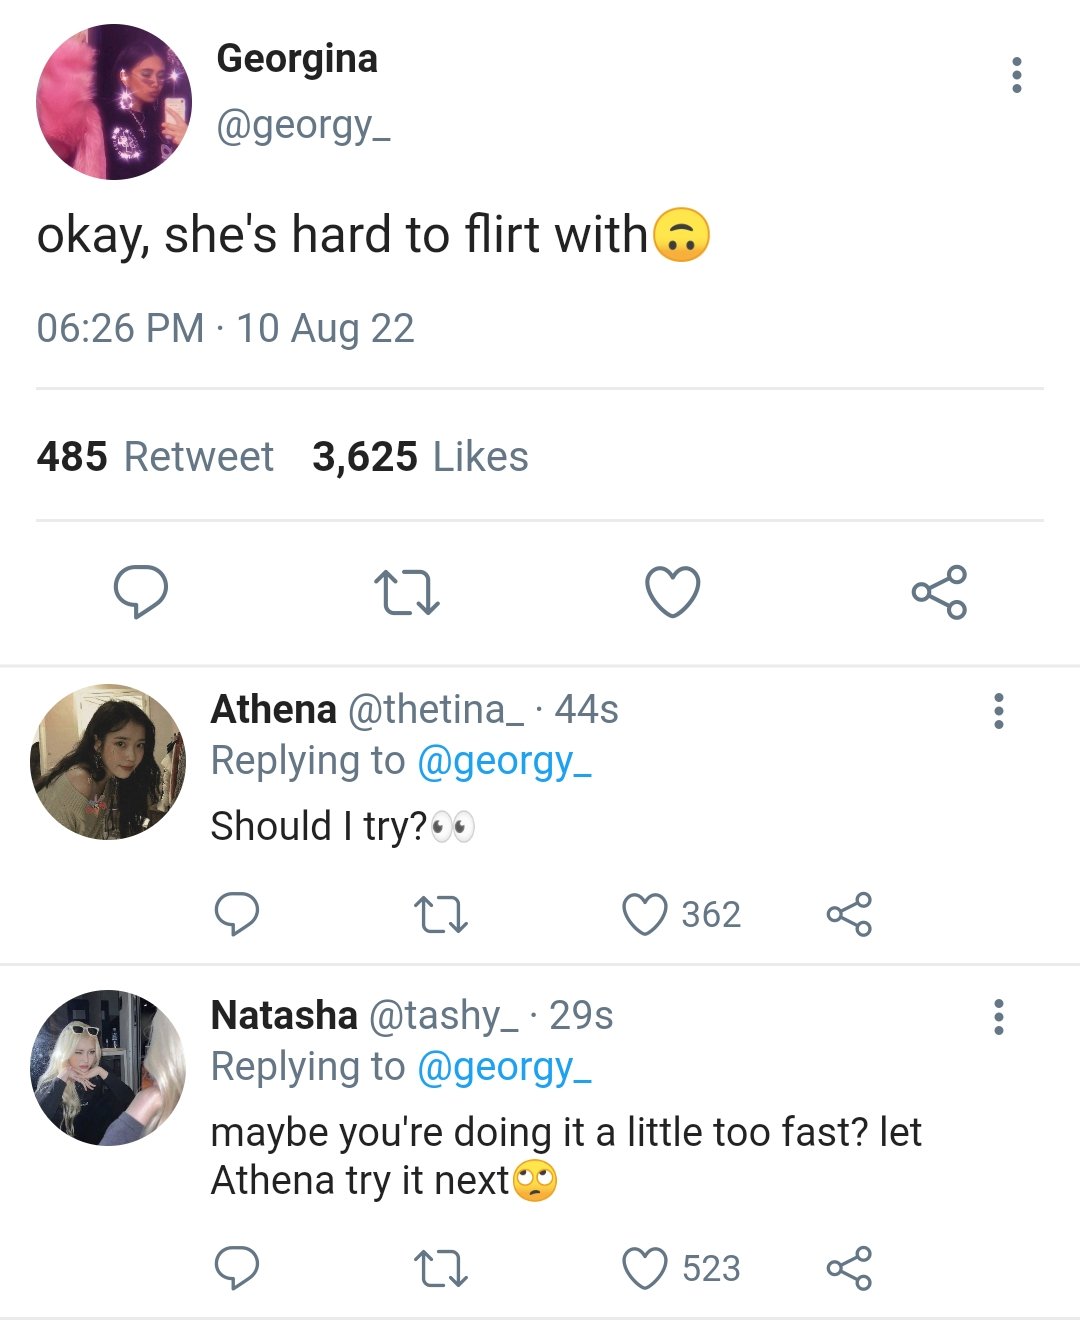This screenshot has height=1320, width=1080.
Task: Open the three-dot menu on Georgina's tweet
Action: [1017, 75]
